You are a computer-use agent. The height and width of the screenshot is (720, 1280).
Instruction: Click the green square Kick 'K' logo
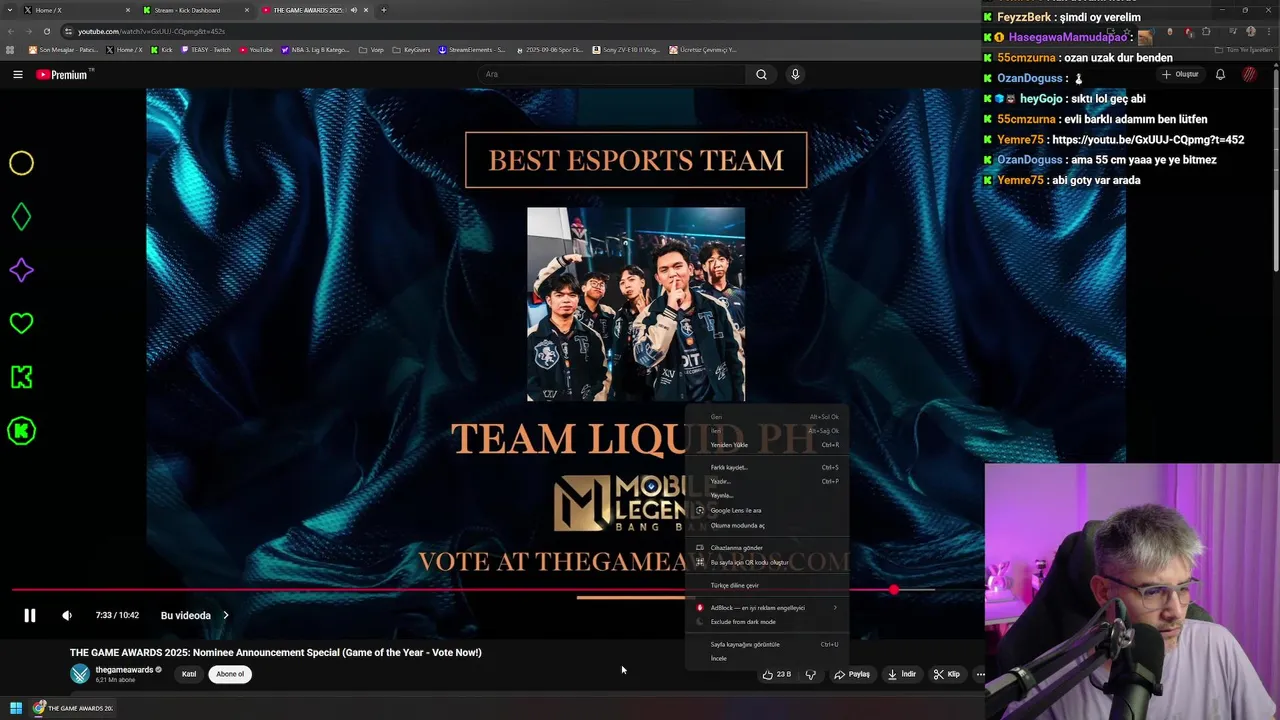(21, 377)
